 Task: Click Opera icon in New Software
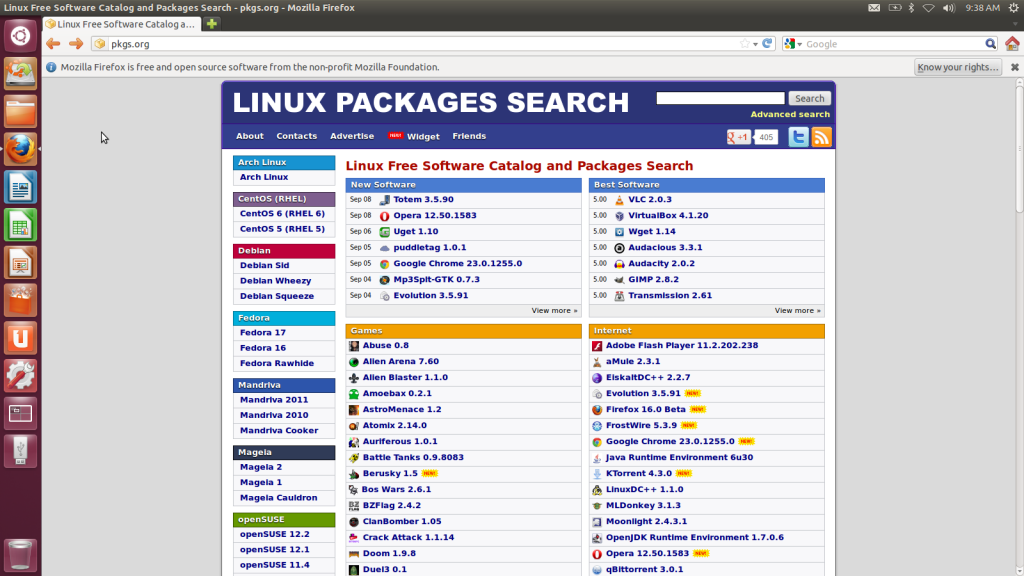pyautogui.click(x=385, y=216)
